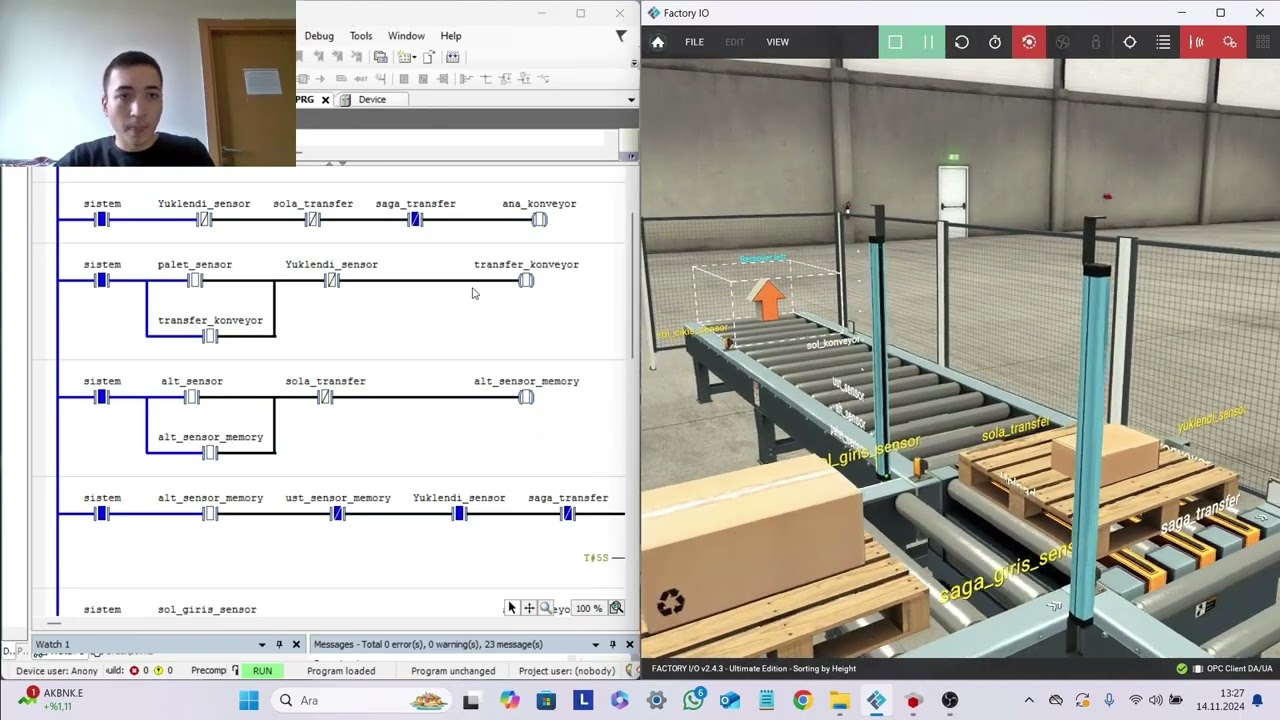Viewport: 1280px width, 720px height.
Task: Open the Windows Start menu
Action: pyautogui.click(x=249, y=701)
